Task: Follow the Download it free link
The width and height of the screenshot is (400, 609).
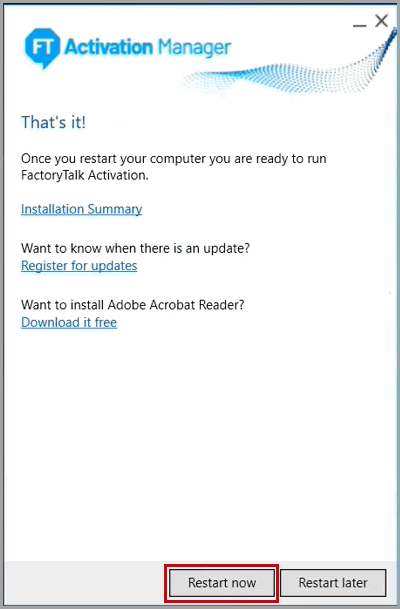Action: tap(69, 322)
